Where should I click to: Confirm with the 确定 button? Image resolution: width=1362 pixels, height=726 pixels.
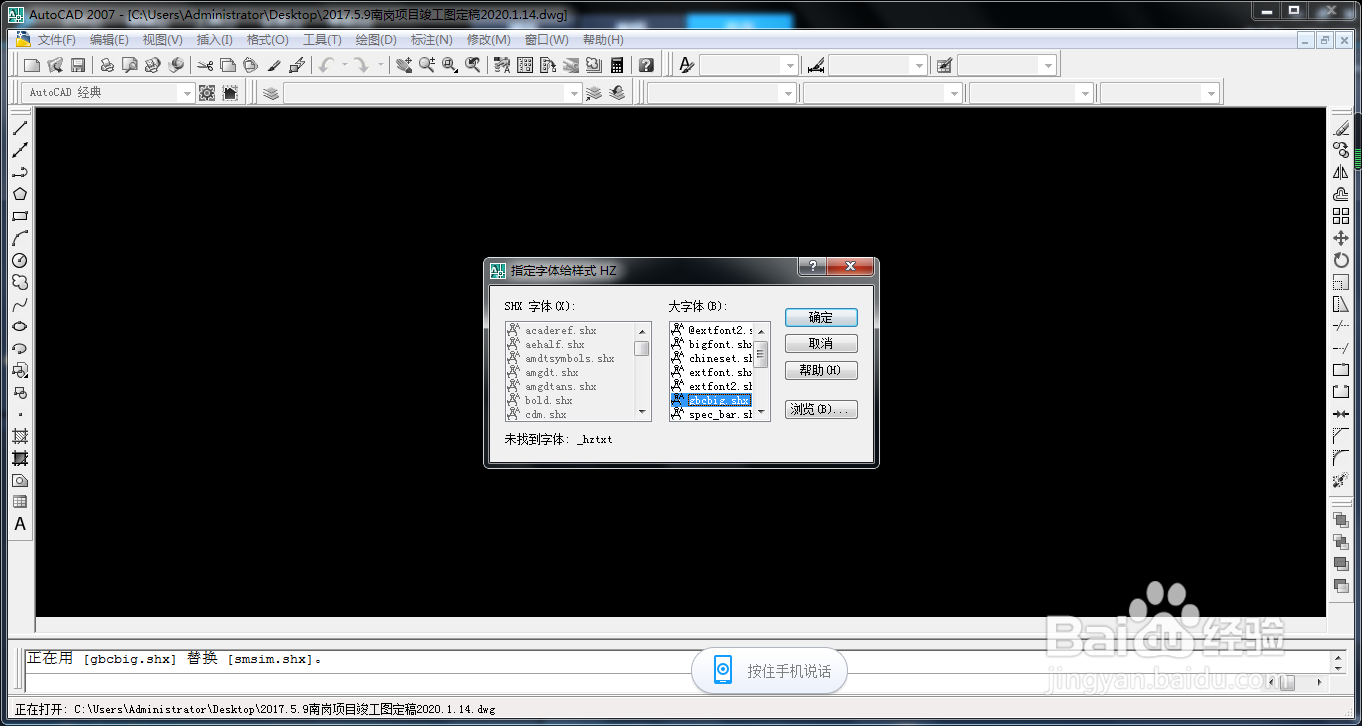point(821,317)
